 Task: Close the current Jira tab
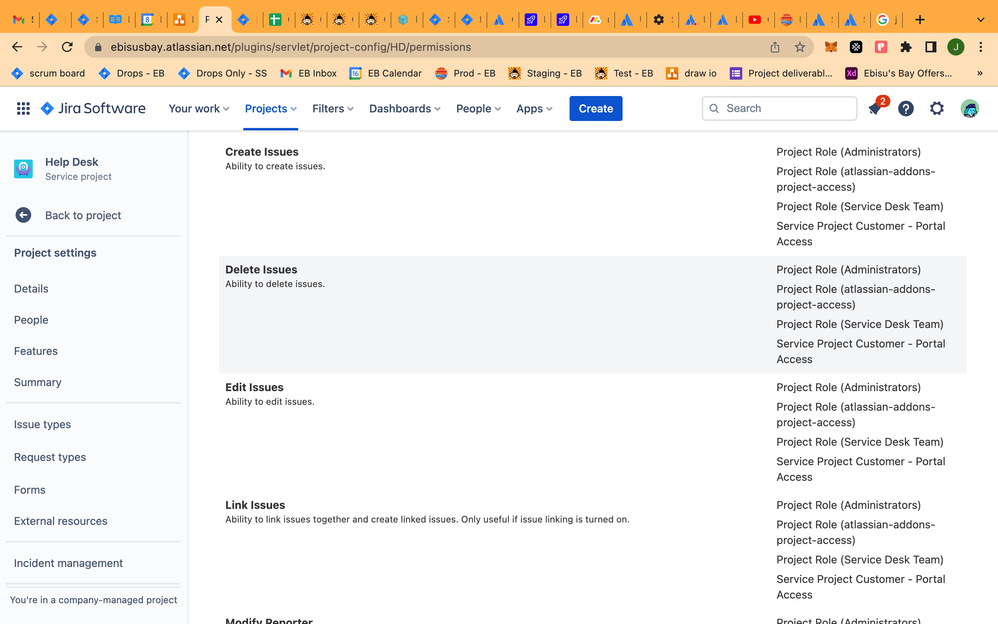tap(219, 20)
